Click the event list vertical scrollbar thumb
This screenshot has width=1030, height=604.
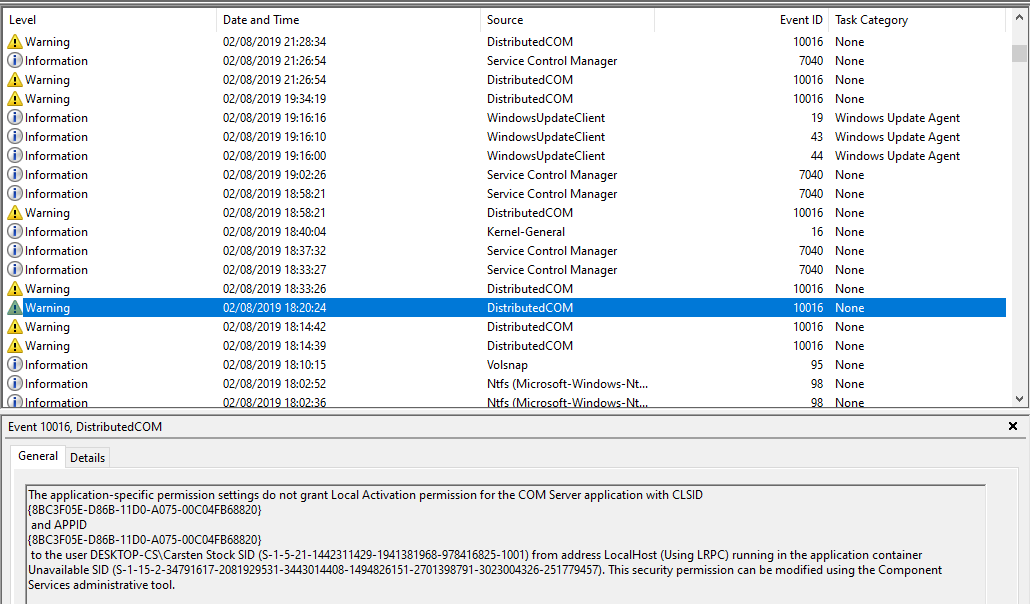[x=1019, y=53]
